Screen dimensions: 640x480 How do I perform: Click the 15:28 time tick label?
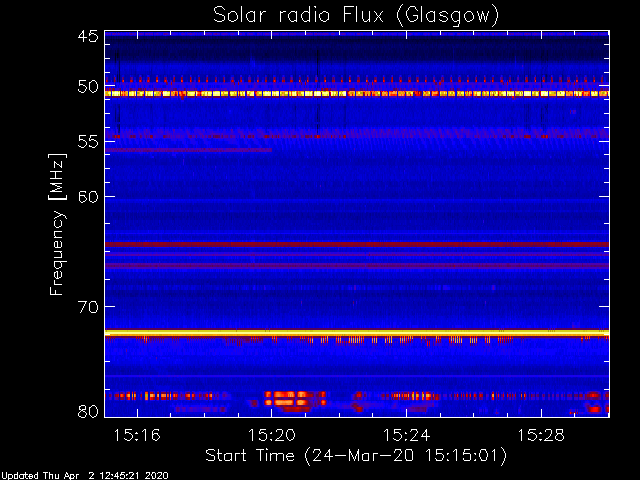(x=541, y=435)
